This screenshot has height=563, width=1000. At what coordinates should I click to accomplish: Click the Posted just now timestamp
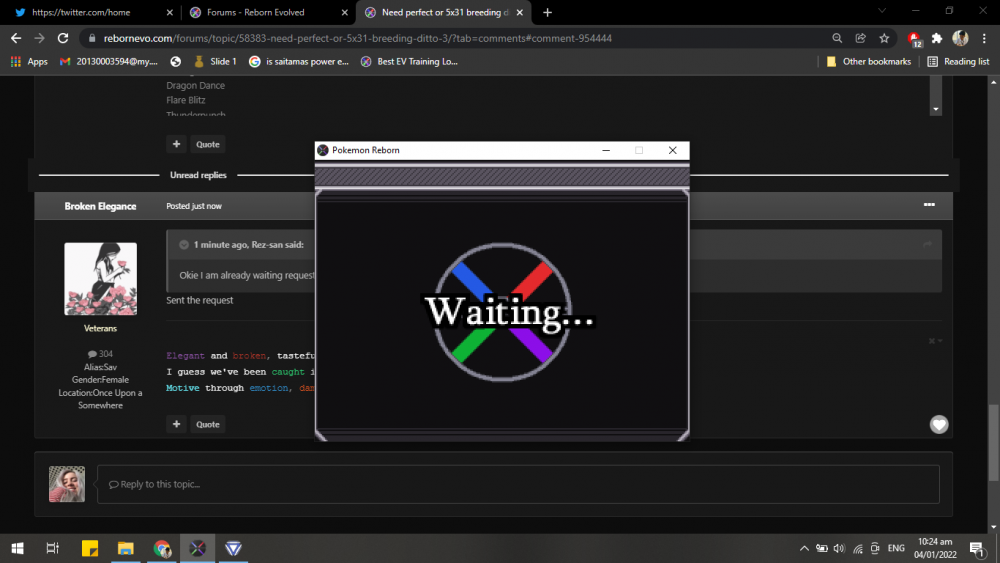(x=194, y=206)
